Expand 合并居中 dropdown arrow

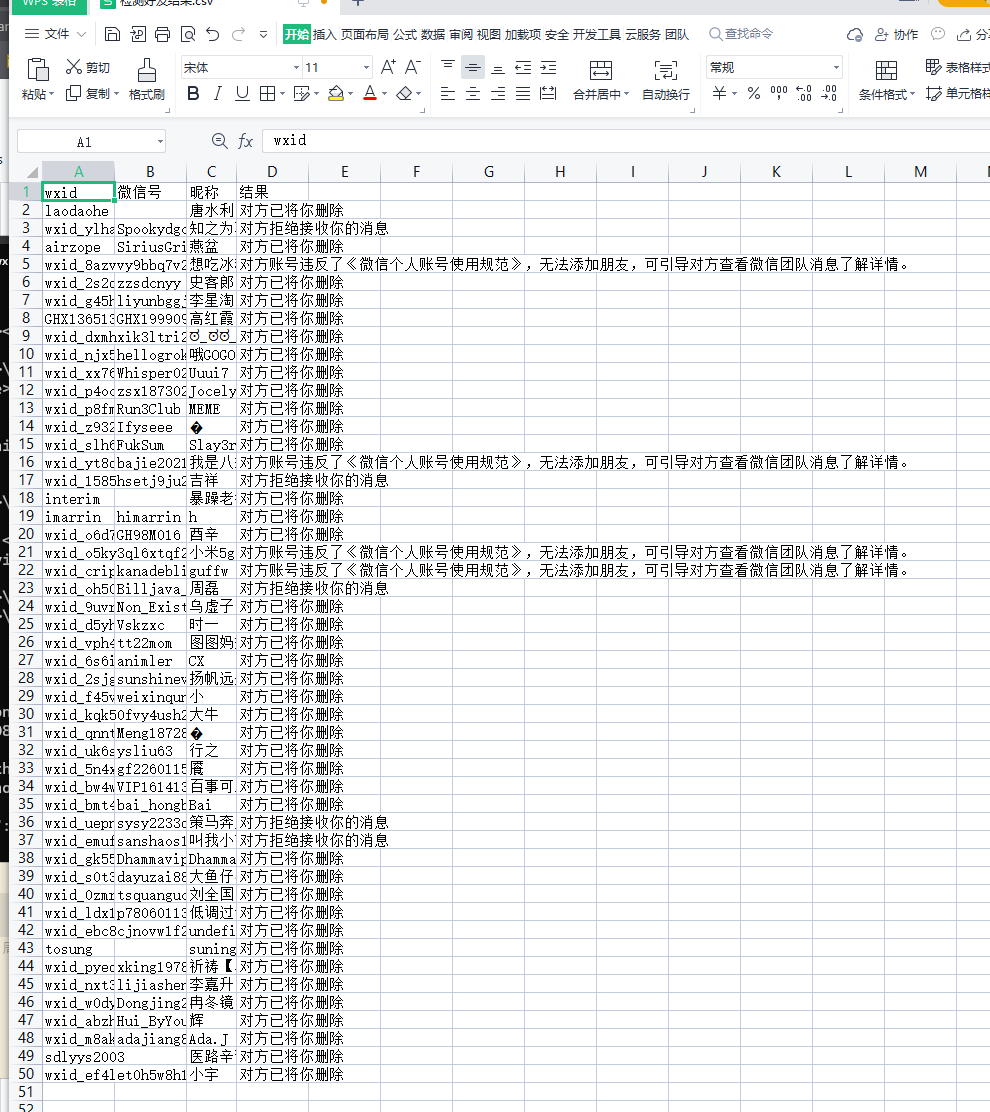pyautogui.click(x=626, y=94)
